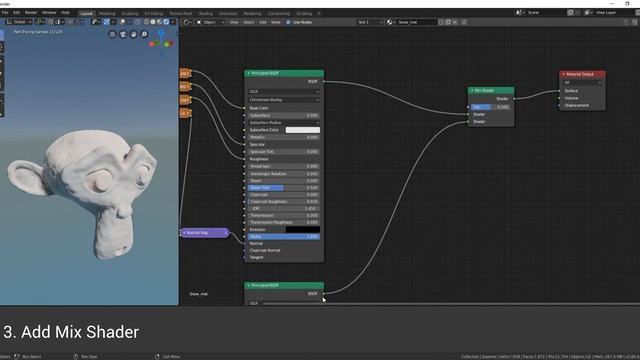Open the viewport shading options dropdown arrow
Viewport: 640px width, 360px height.
click(173, 22)
